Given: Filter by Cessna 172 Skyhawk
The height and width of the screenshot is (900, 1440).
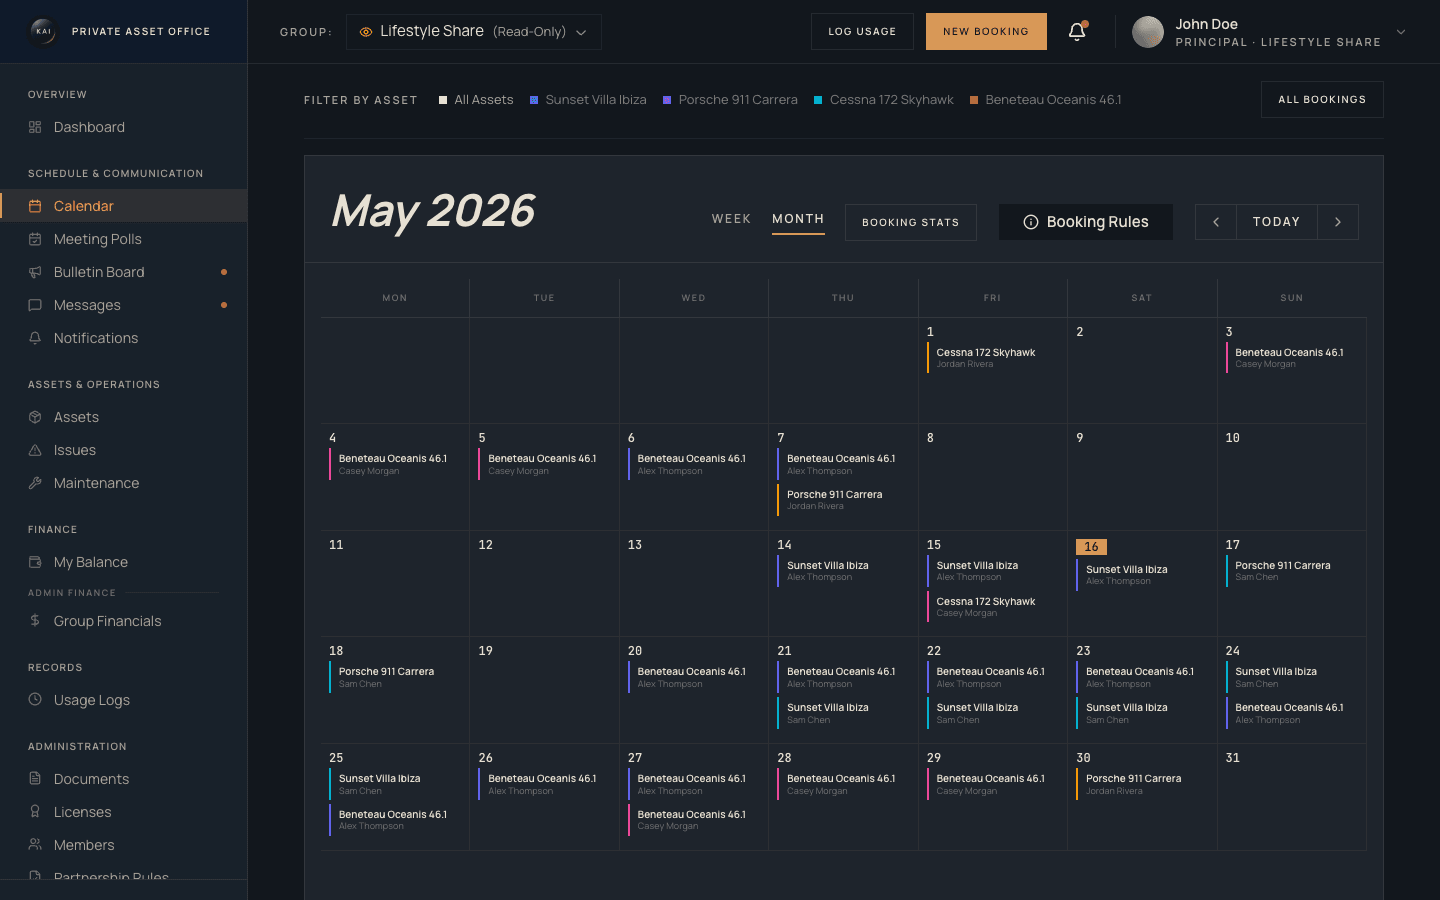Looking at the screenshot, I should 884,100.
